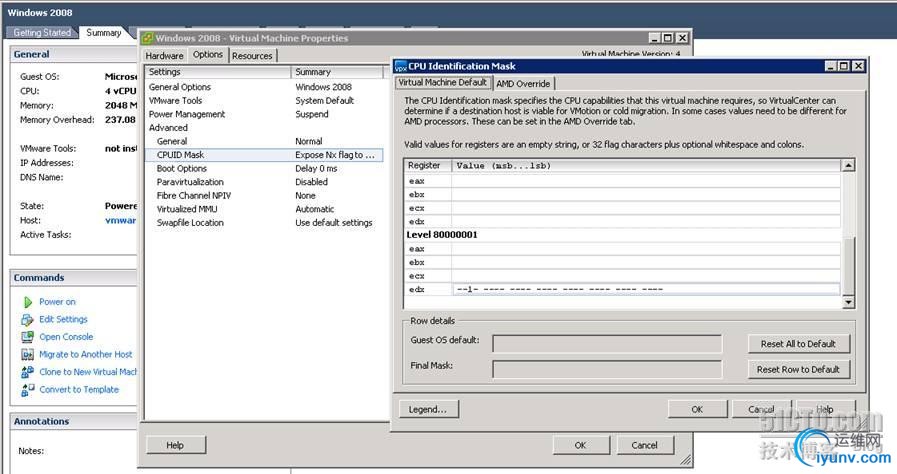The image size is (897, 474).
Task: Click the vmware host link
Action: 121,220
